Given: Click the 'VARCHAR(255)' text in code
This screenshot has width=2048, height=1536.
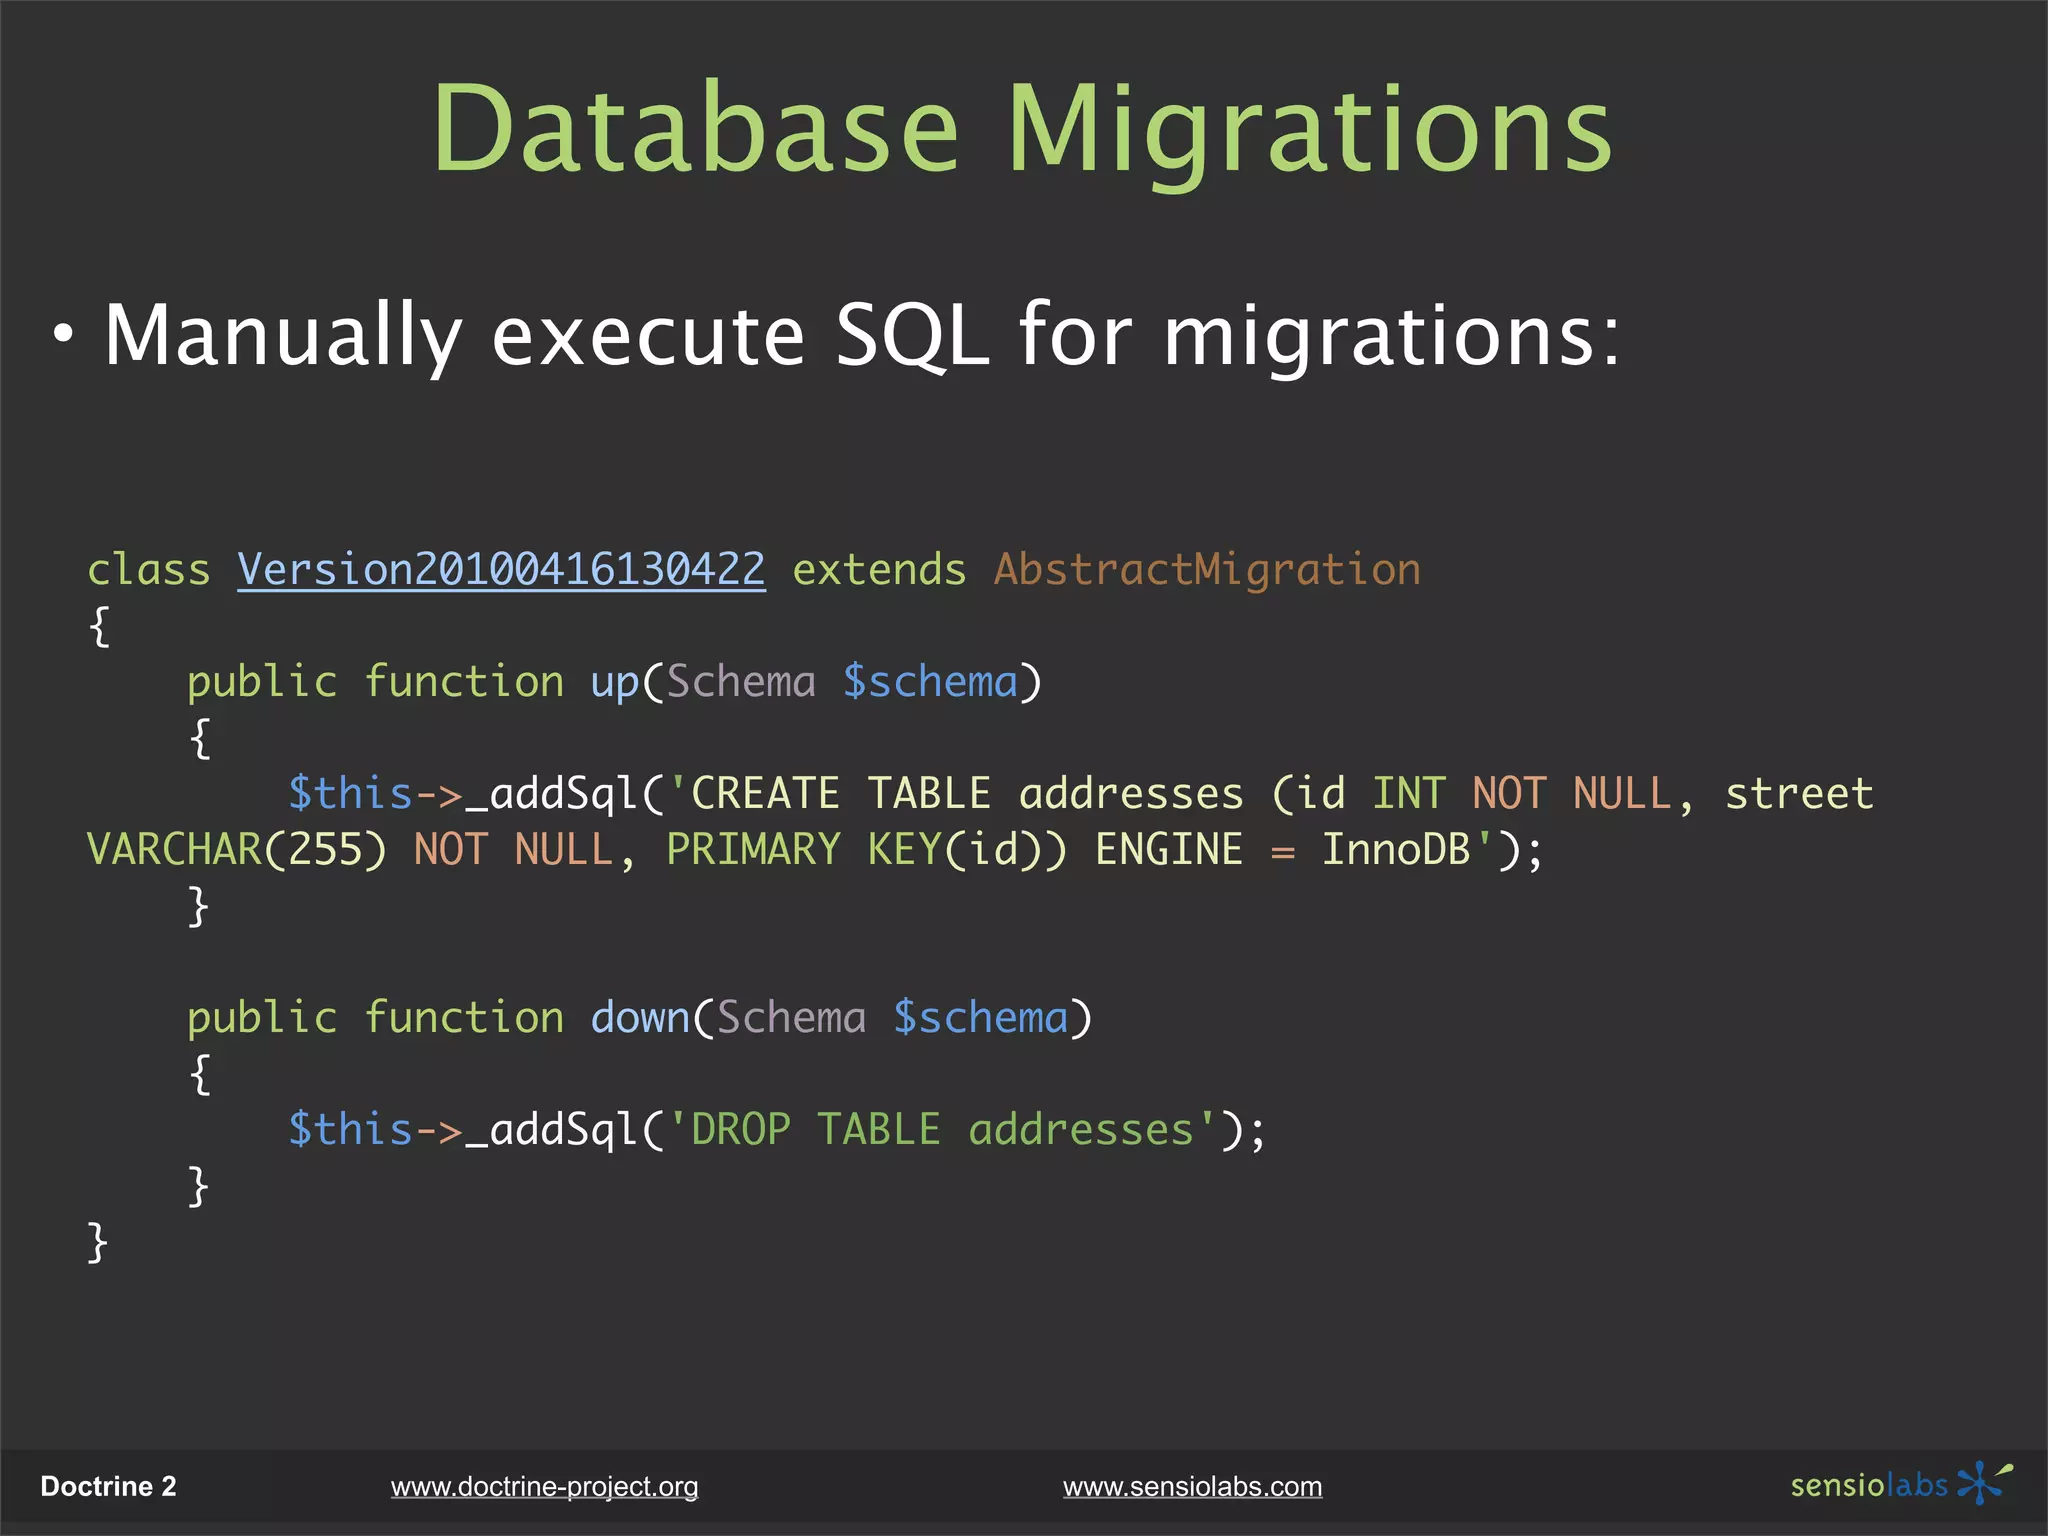Looking at the screenshot, I should 236,850.
